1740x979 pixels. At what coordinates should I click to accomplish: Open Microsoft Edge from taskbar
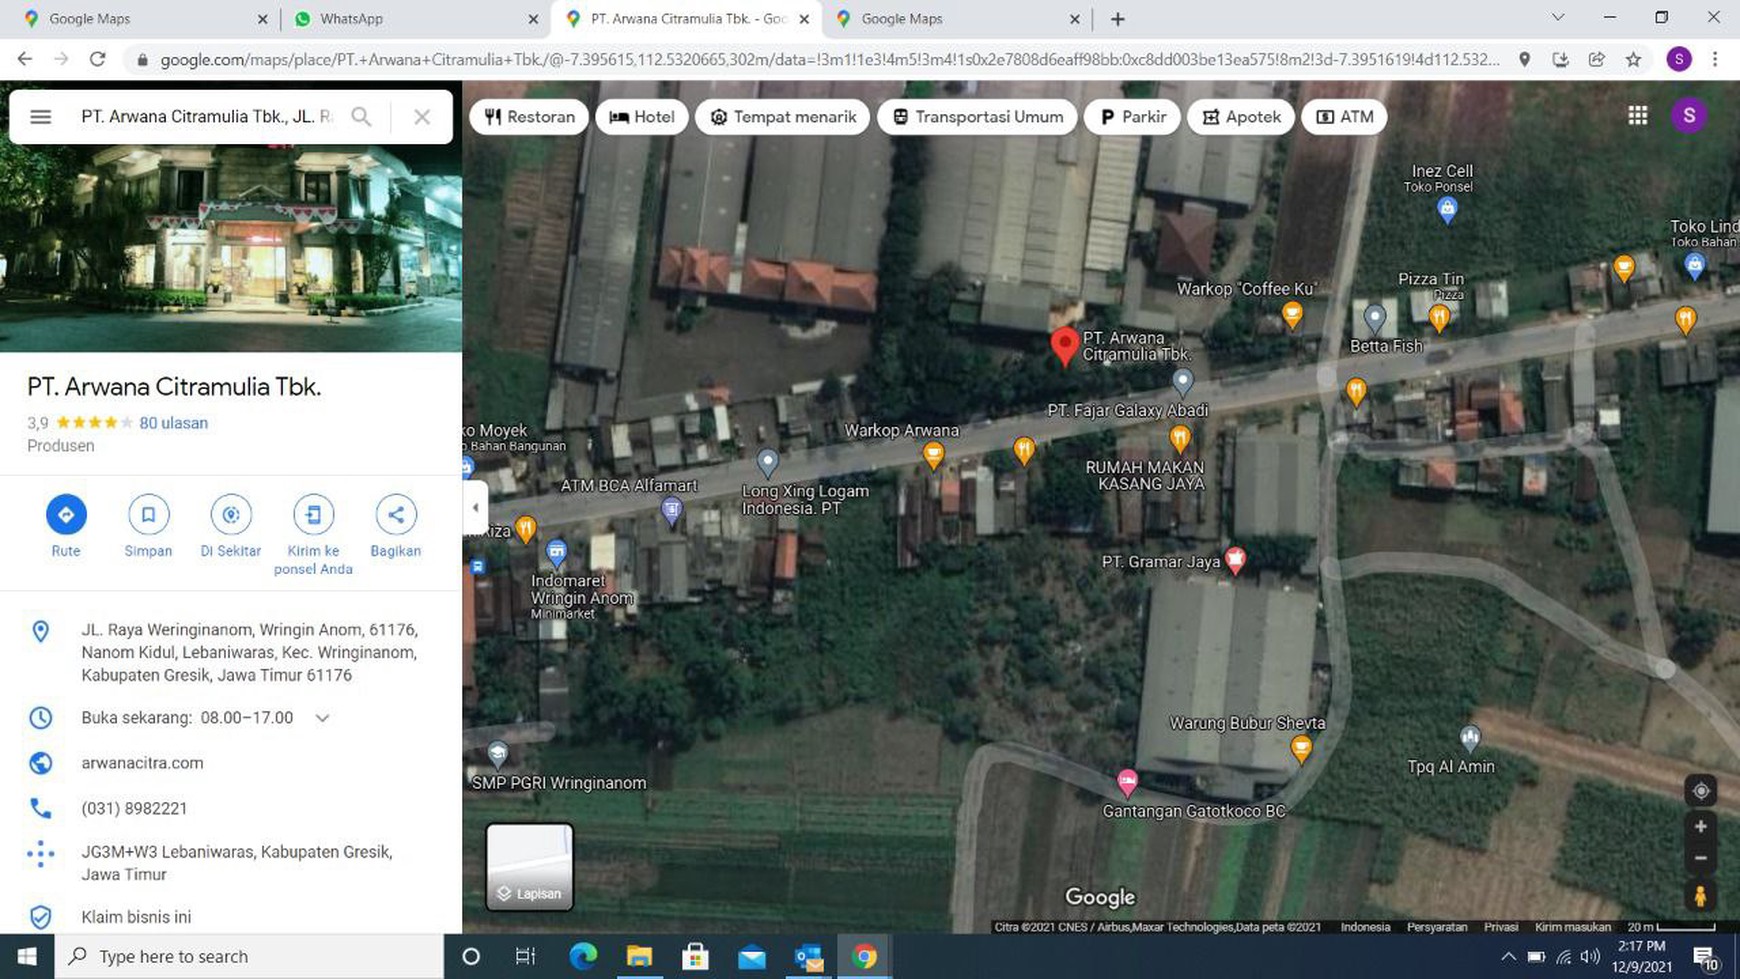pyautogui.click(x=583, y=957)
